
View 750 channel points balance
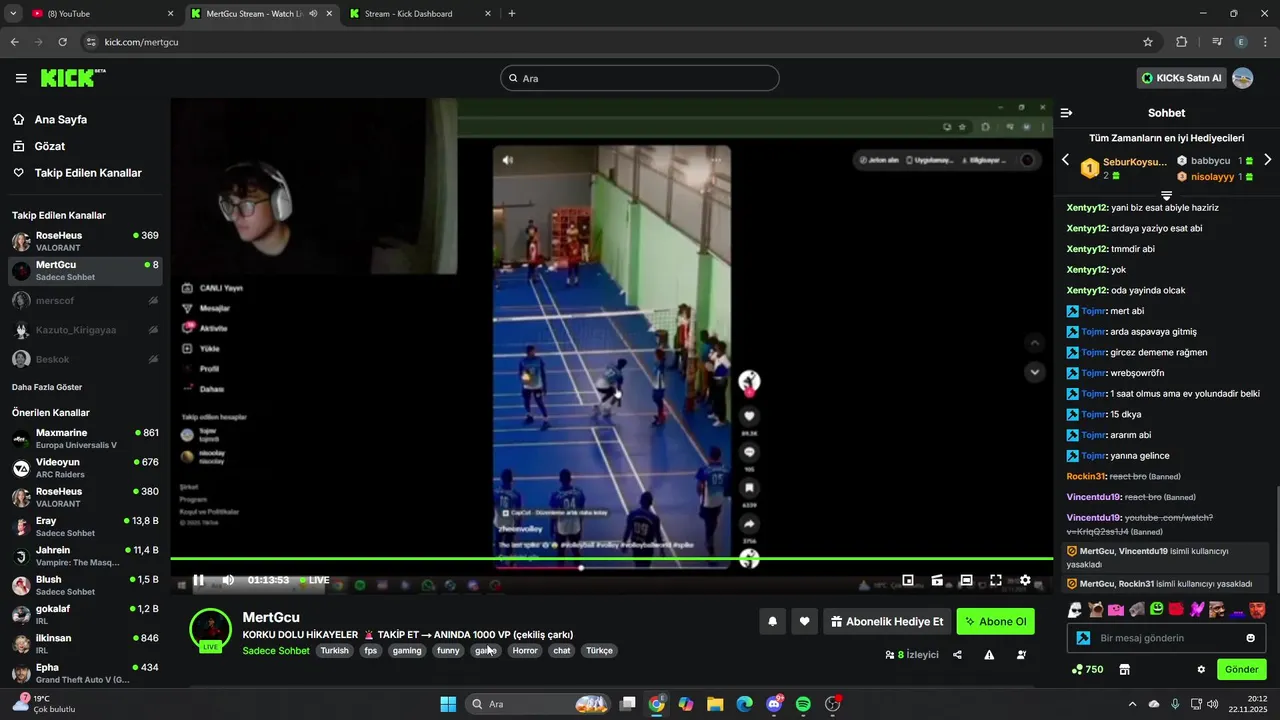pos(1087,669)
